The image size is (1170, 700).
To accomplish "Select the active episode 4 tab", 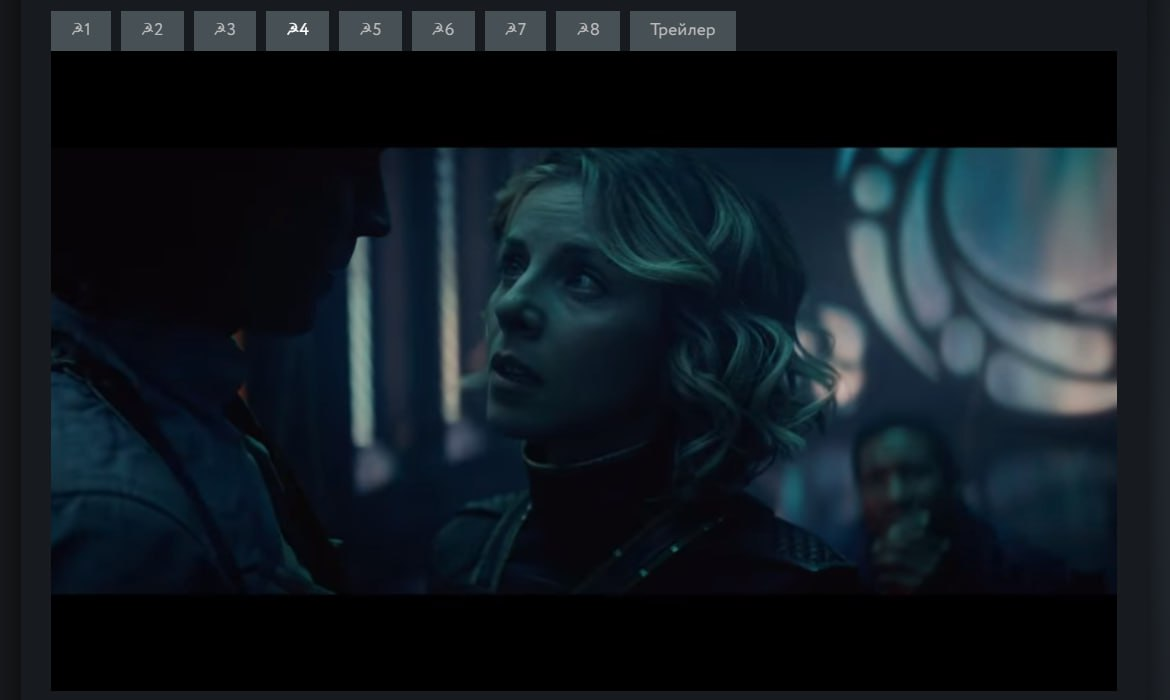I will (x=298, y=31).
